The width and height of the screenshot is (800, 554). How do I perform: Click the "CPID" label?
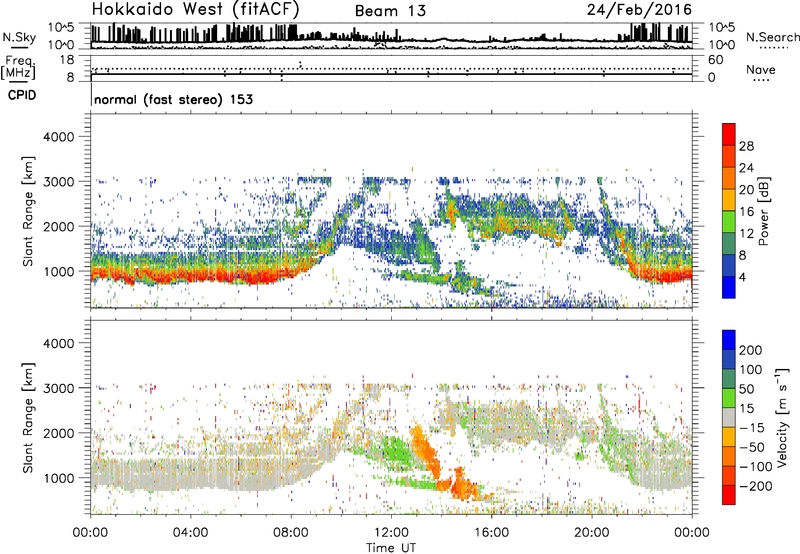tap(22, 95)
